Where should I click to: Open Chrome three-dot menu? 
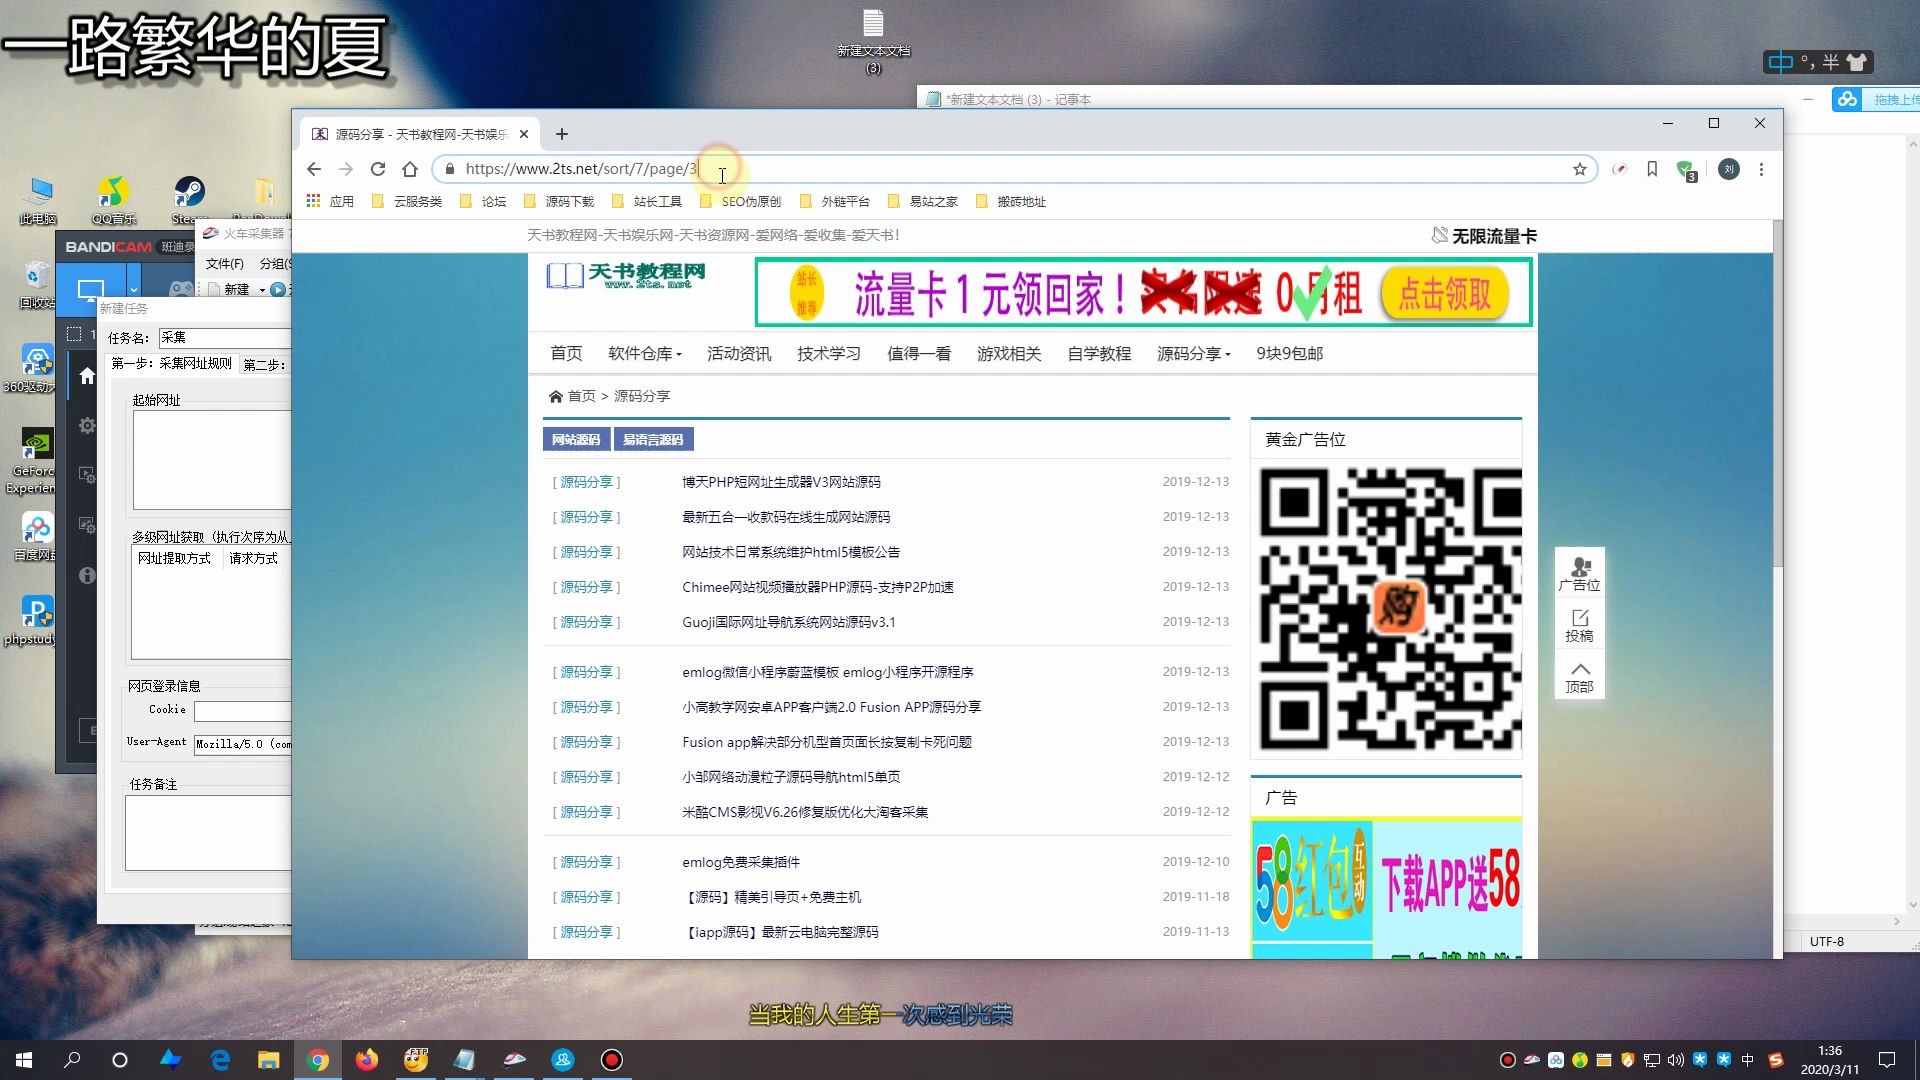1762,169
